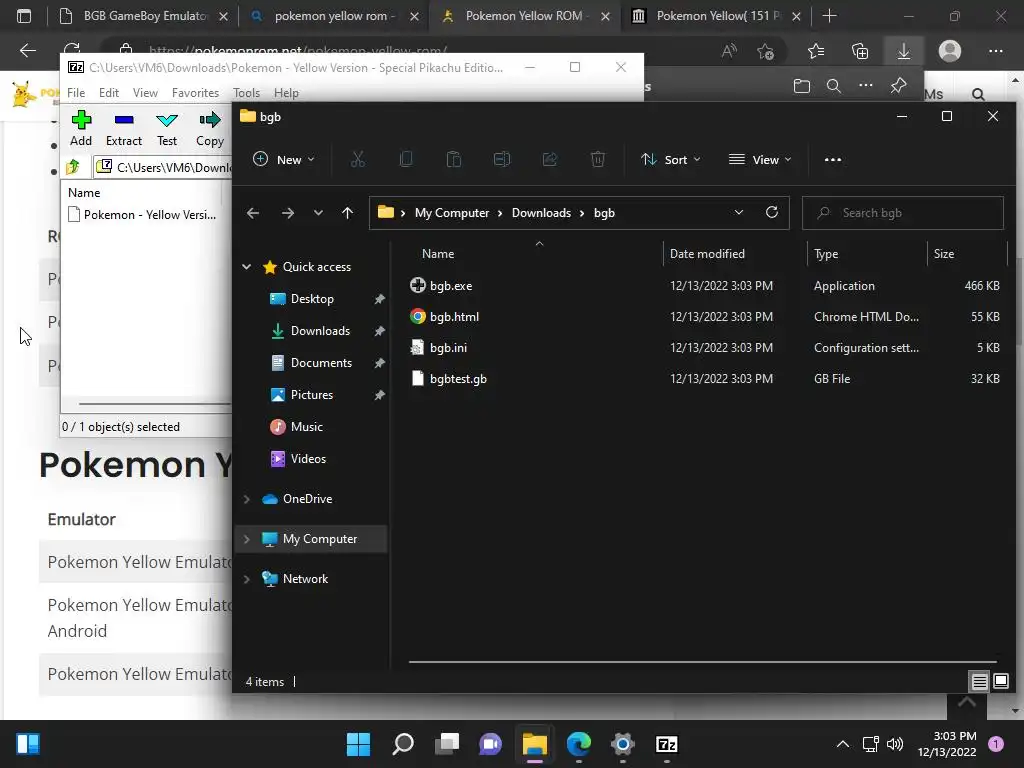
Task: Open Edge settings and more menu
Action: pos(995,51)
